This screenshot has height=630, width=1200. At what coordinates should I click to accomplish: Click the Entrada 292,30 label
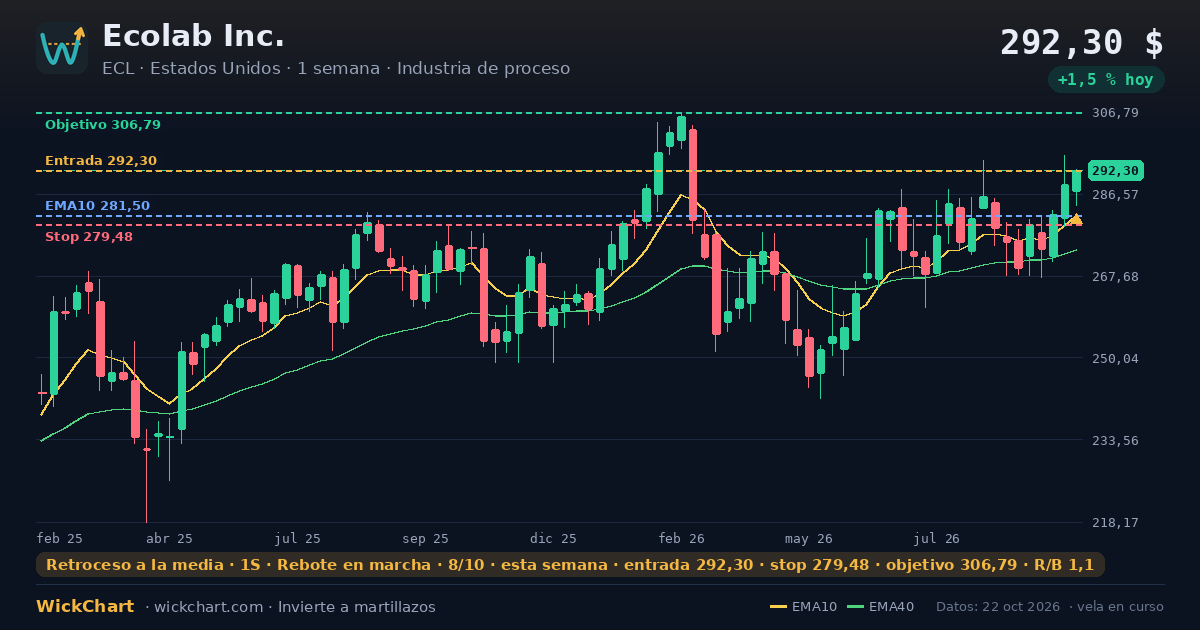click(x=101, y=161)
